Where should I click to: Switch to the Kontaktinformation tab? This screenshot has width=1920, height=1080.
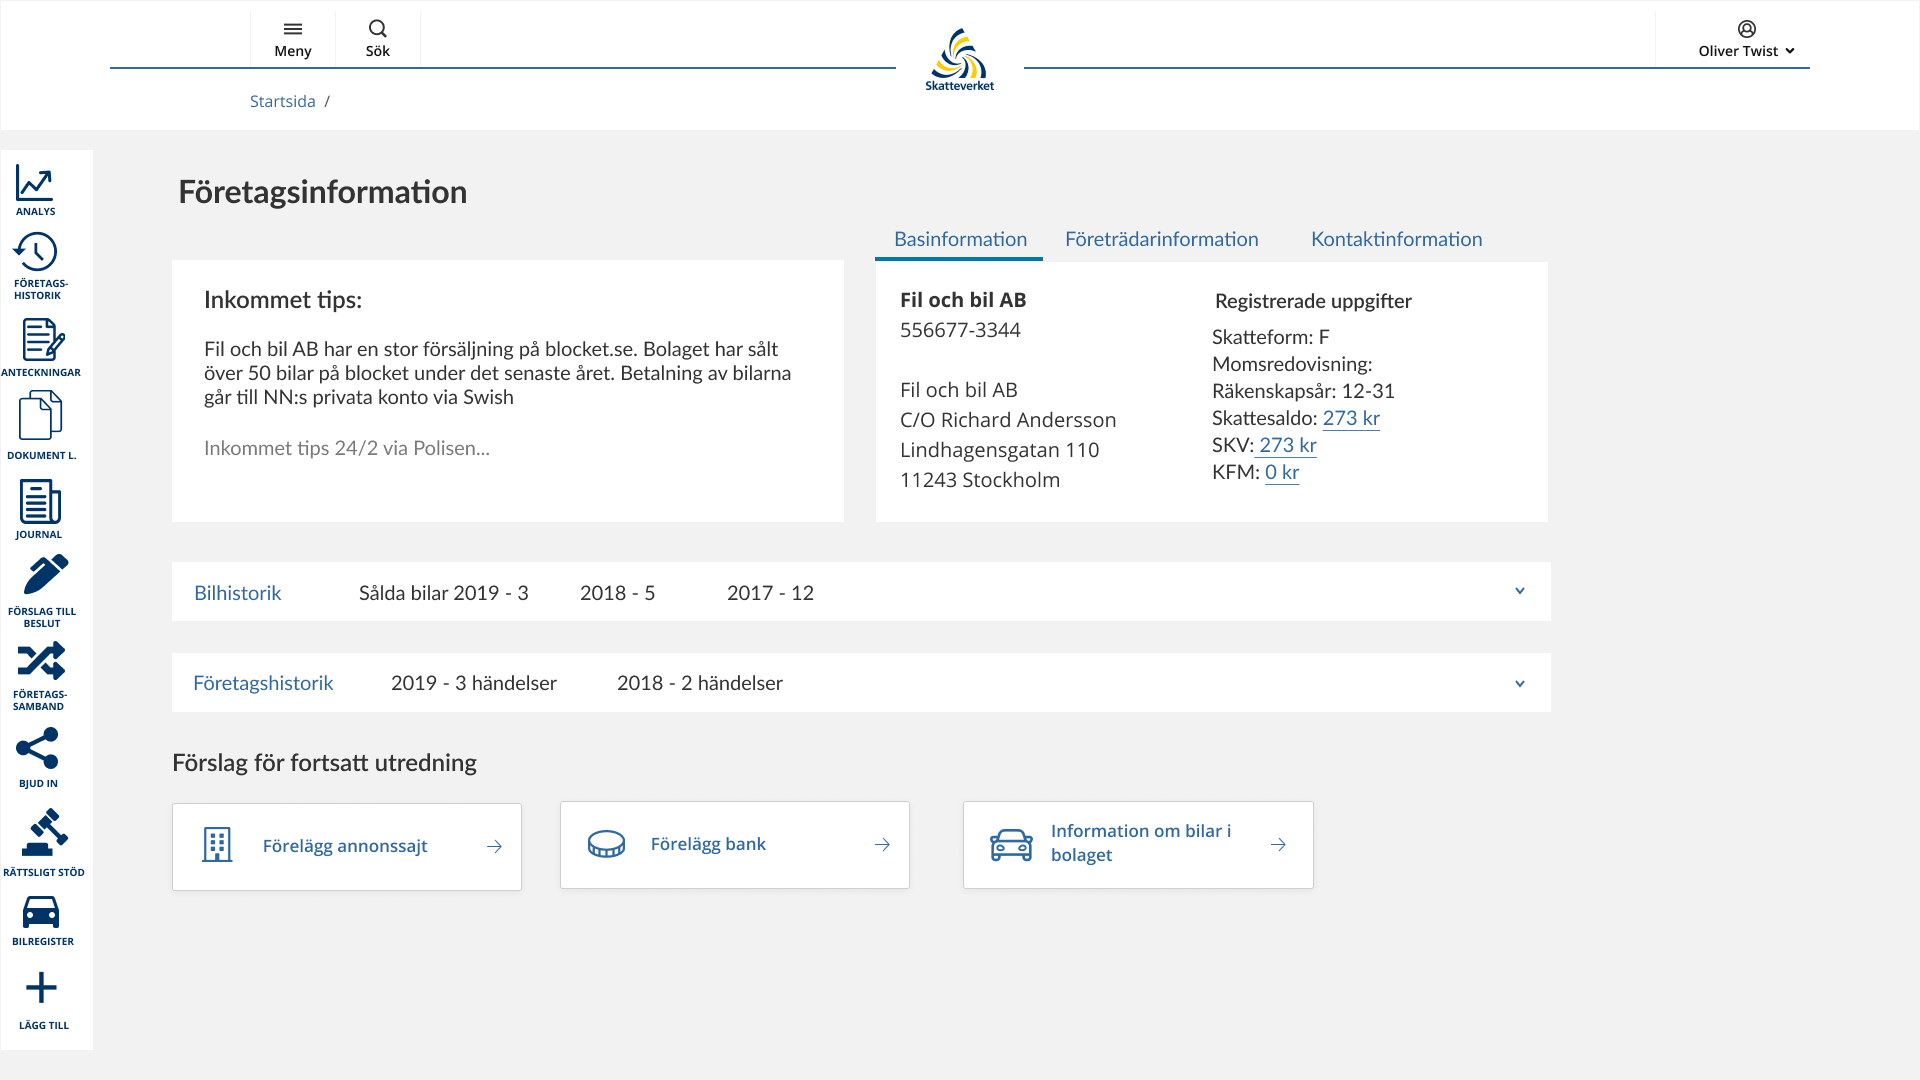pyautogui.click(x=1396, y=239)
